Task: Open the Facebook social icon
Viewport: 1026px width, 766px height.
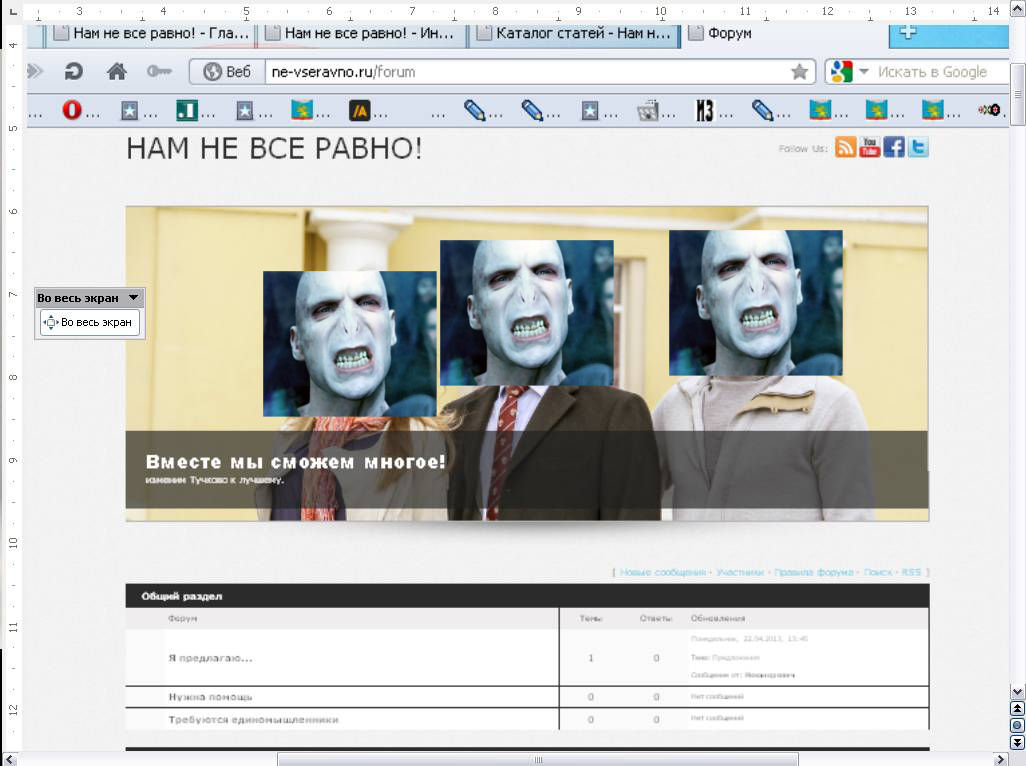Action: [894, 147]
